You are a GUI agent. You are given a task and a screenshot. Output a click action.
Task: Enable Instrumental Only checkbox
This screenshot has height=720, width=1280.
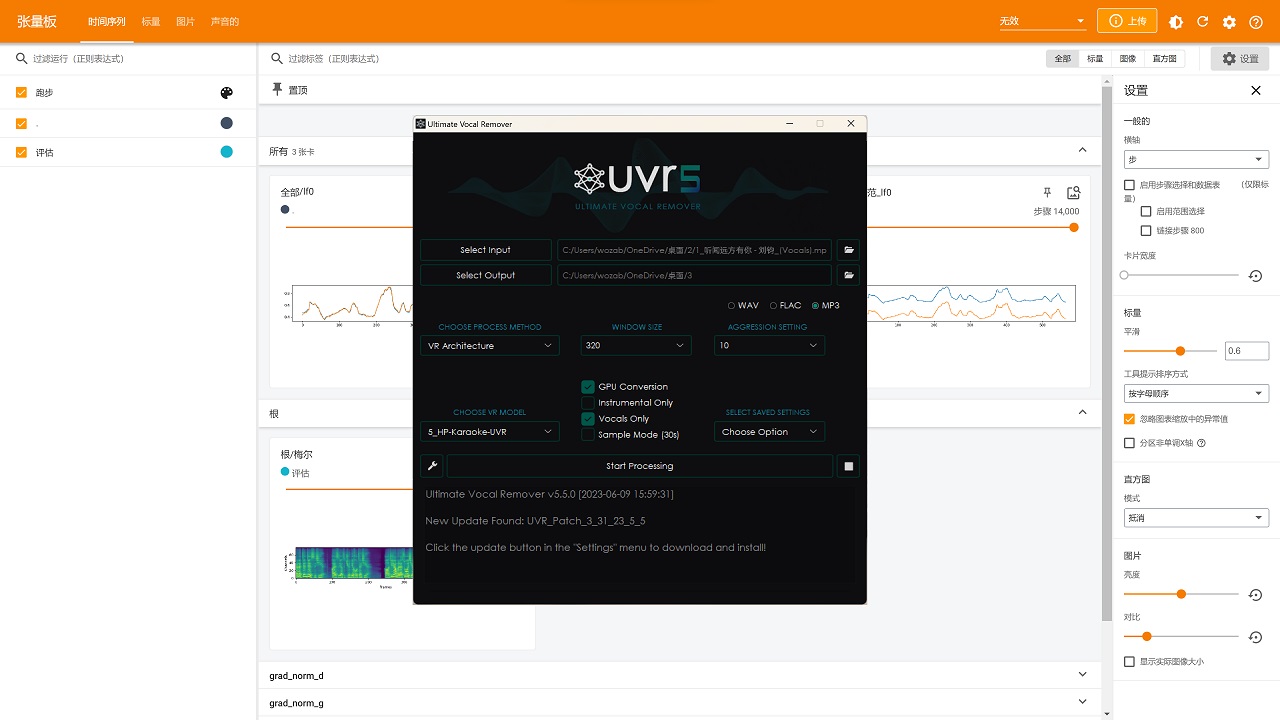588,403
